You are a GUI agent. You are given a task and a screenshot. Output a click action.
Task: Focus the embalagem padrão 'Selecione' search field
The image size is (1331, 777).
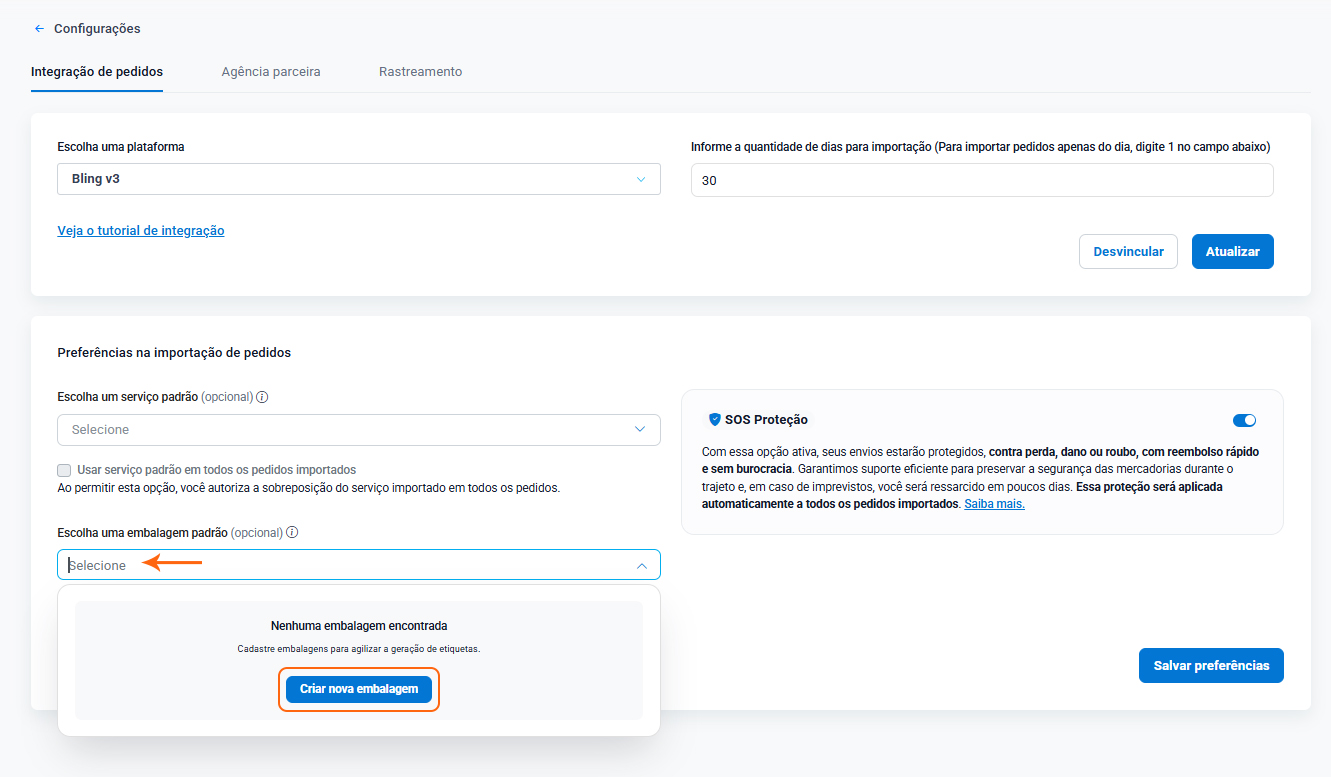(340, 566)
